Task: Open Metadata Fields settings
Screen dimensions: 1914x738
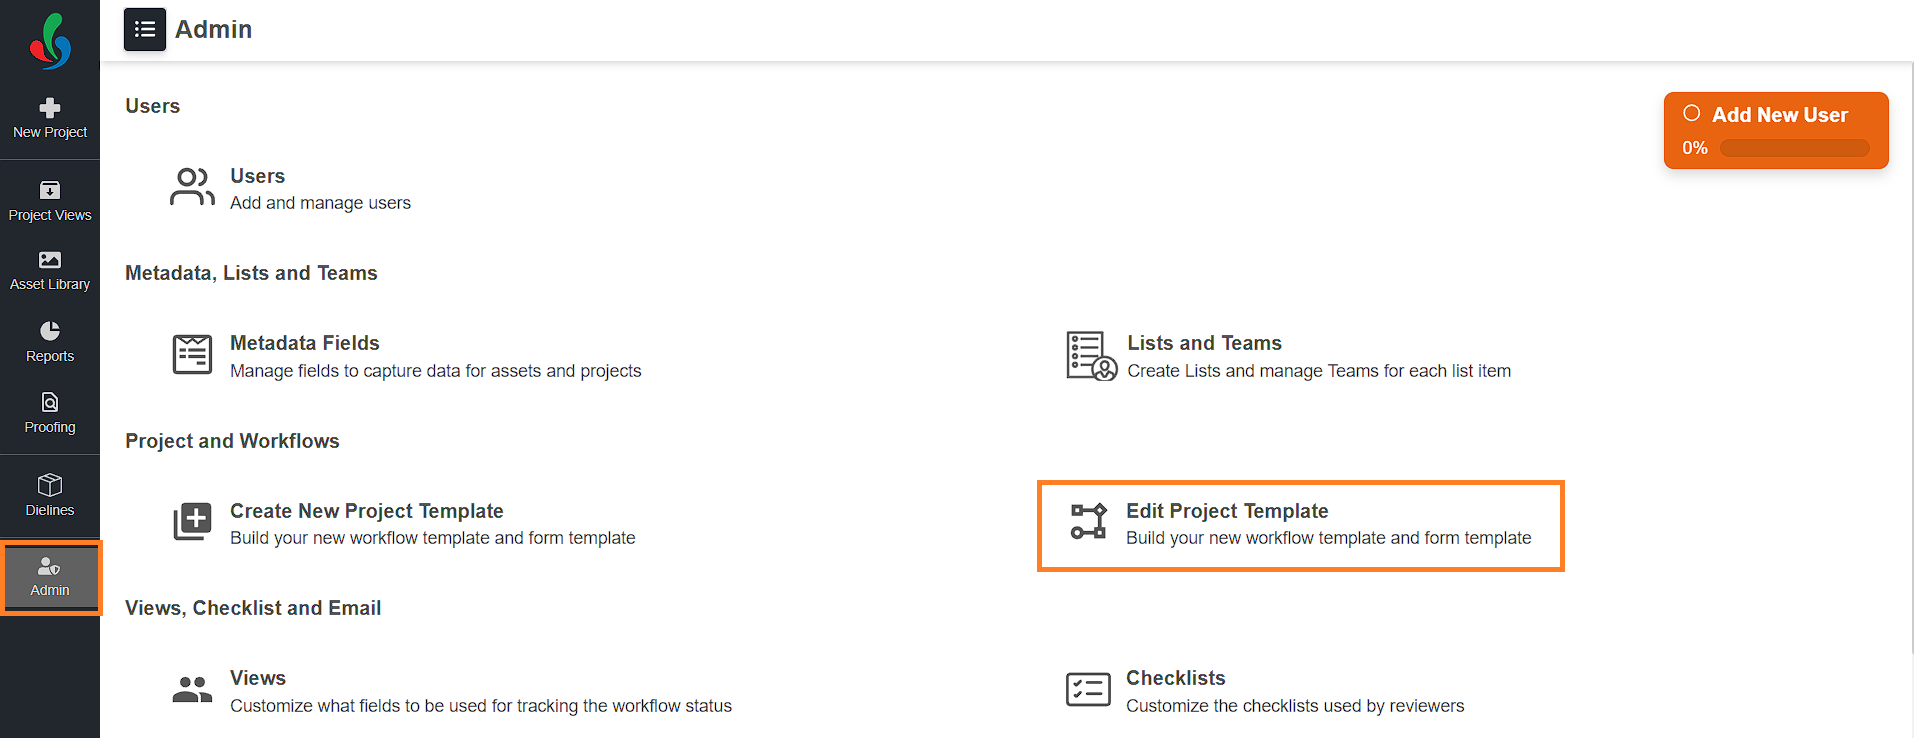Action: pyautogui.click(x=406, y=357)
